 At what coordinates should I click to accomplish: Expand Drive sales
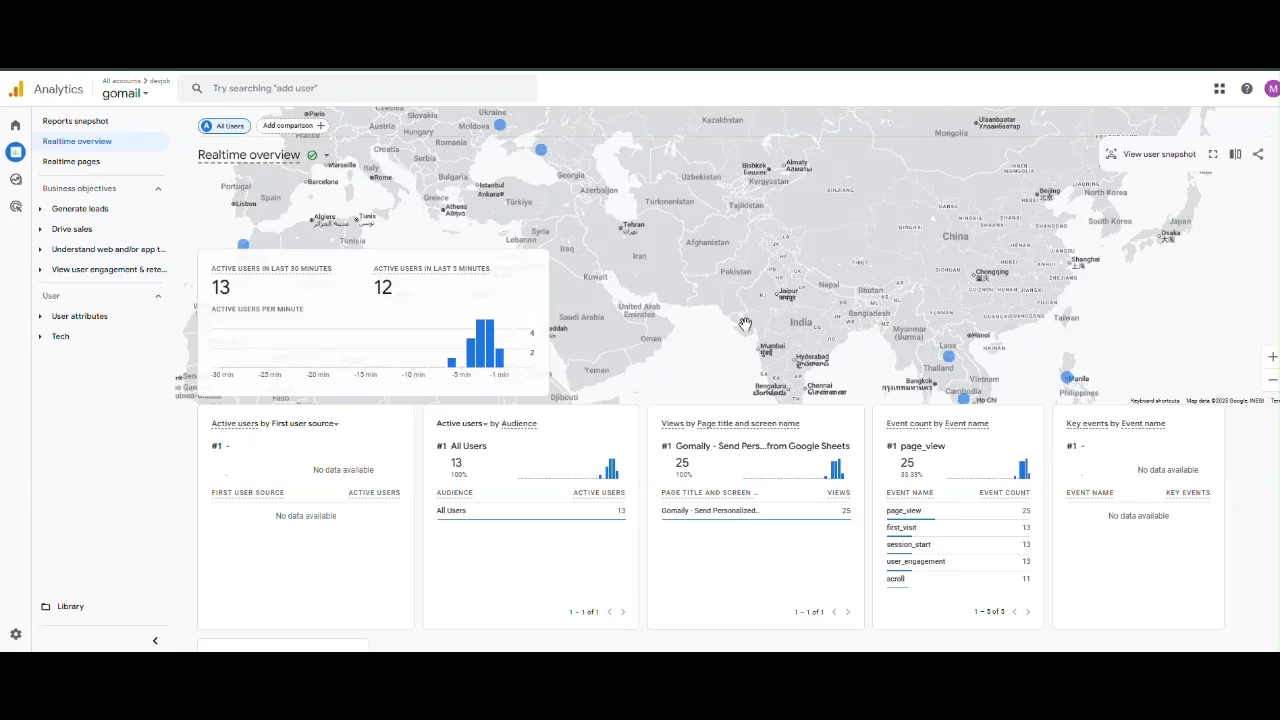[40, 229]
